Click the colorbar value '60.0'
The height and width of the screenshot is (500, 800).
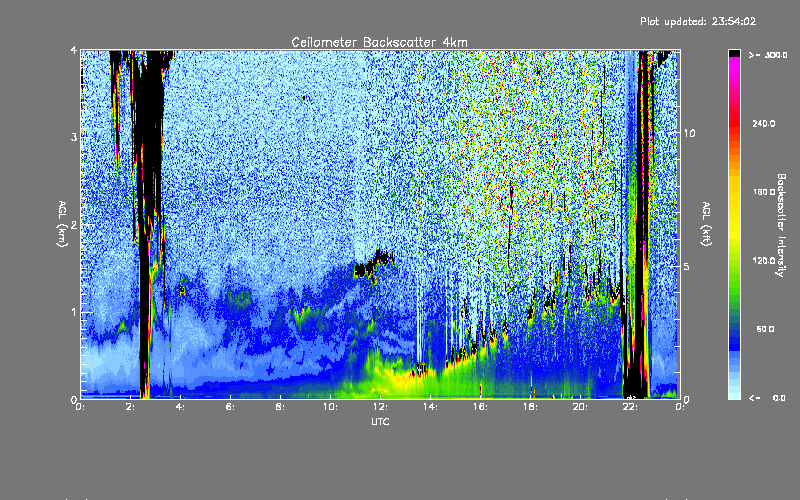point(765,329)
